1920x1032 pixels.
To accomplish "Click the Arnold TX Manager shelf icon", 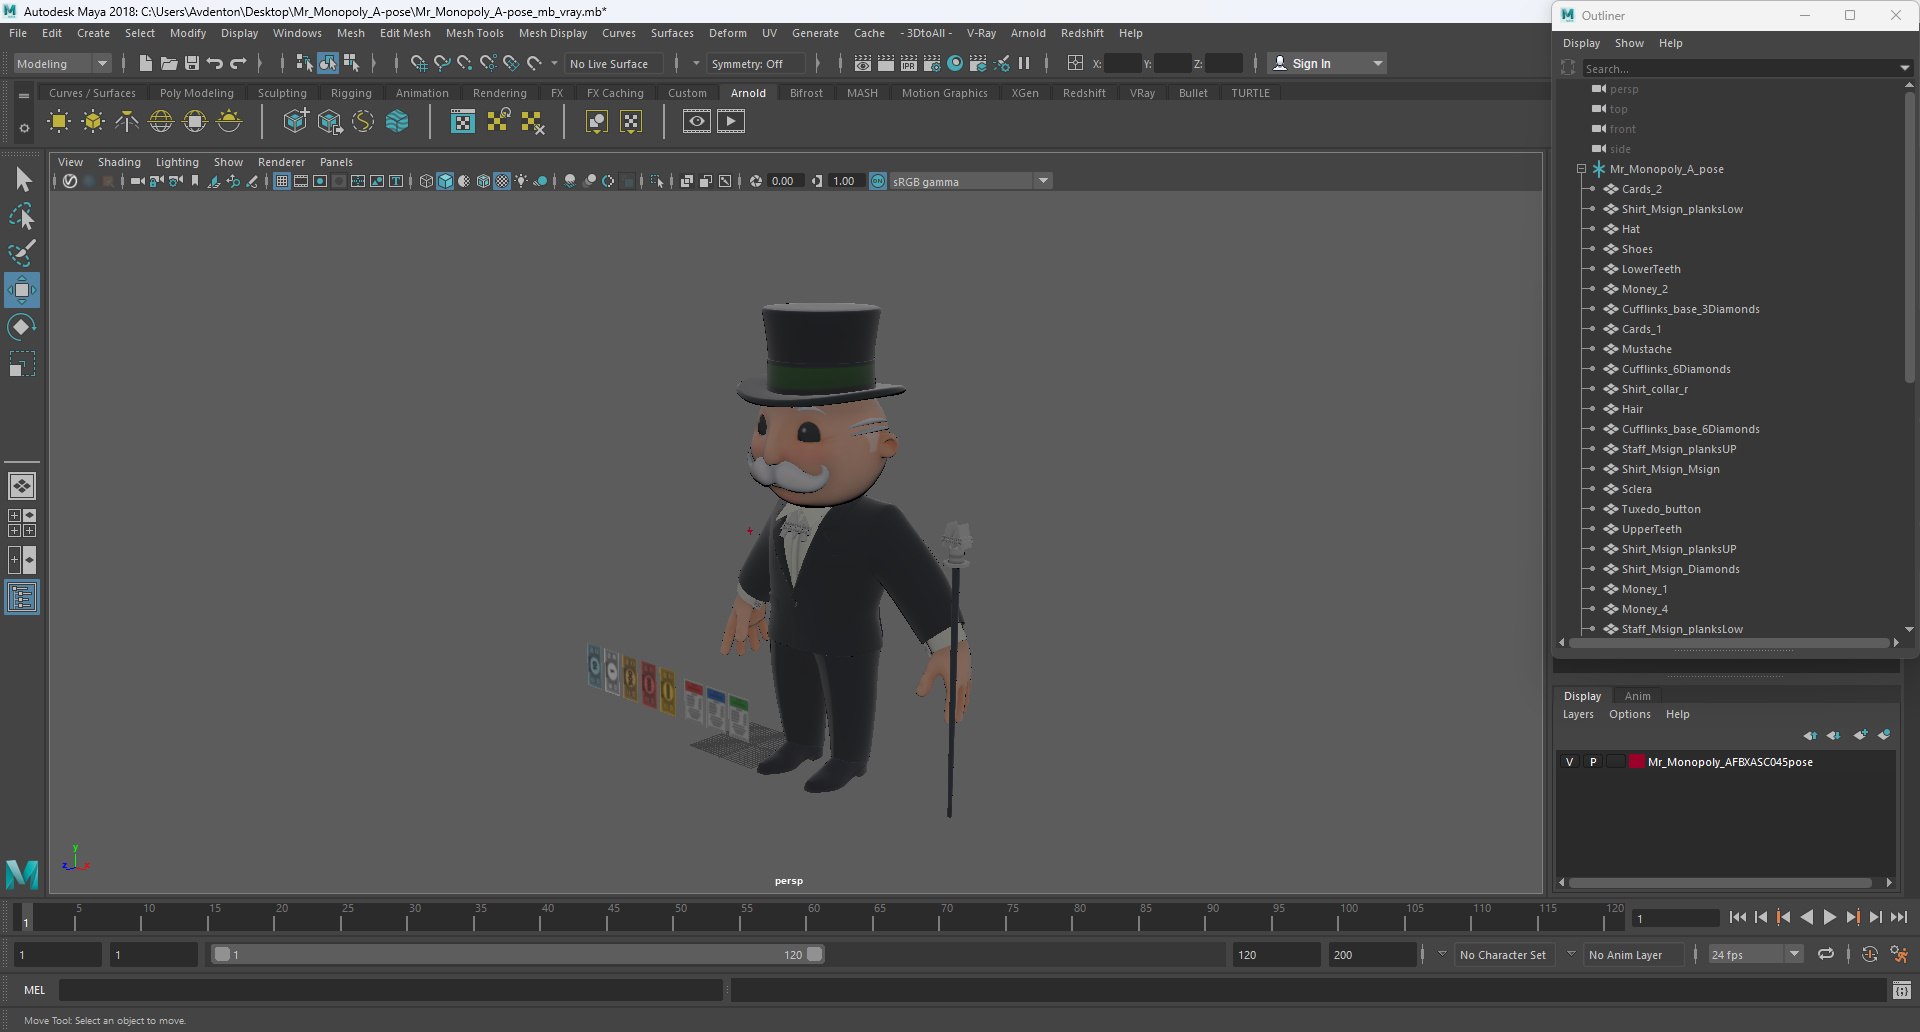I will (x=463, y=122).
